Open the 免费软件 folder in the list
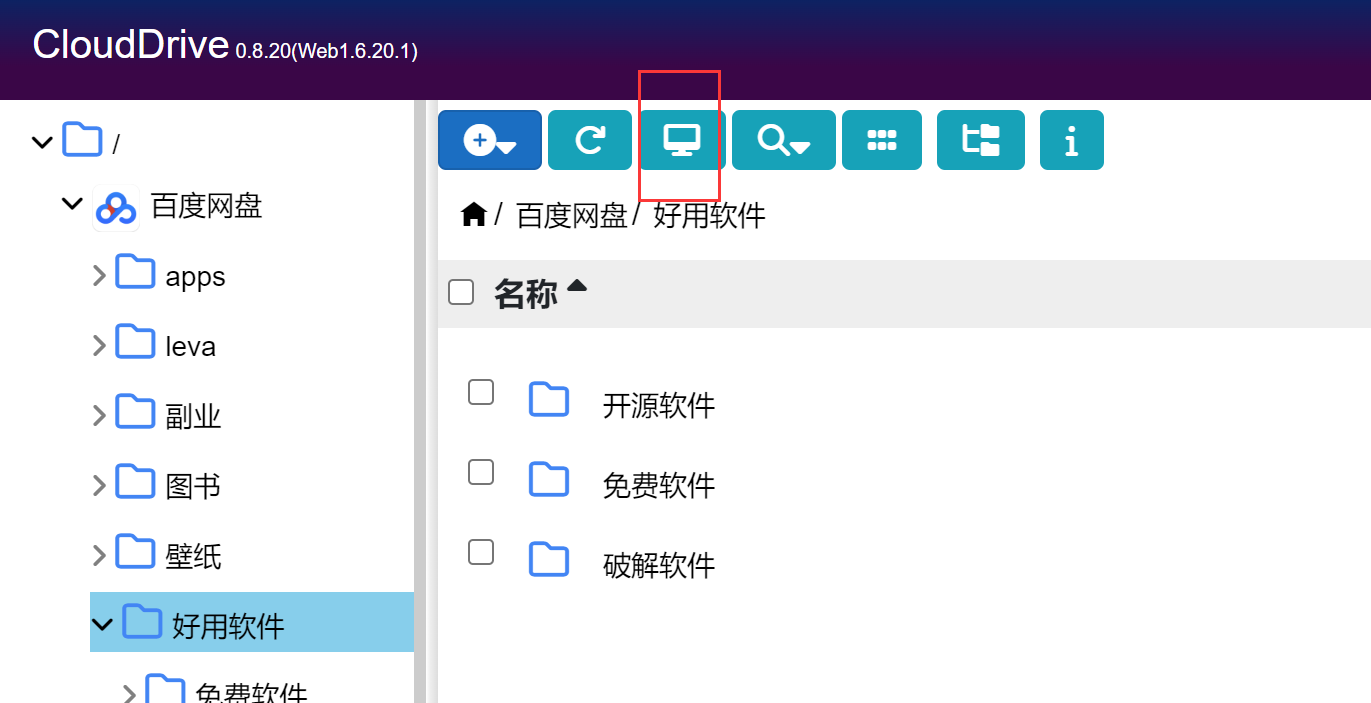The height and width of the screenshot is (703, 1371). 660,484
